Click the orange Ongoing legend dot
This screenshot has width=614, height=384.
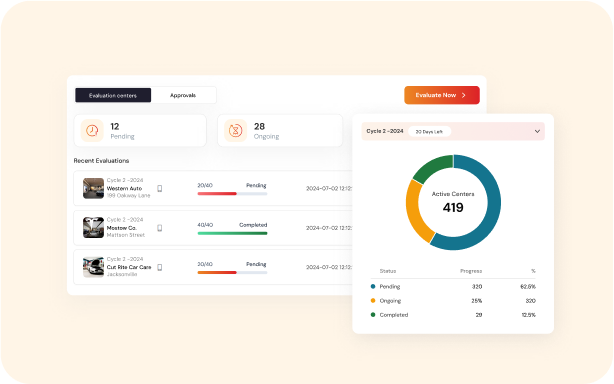coord(373,301)
